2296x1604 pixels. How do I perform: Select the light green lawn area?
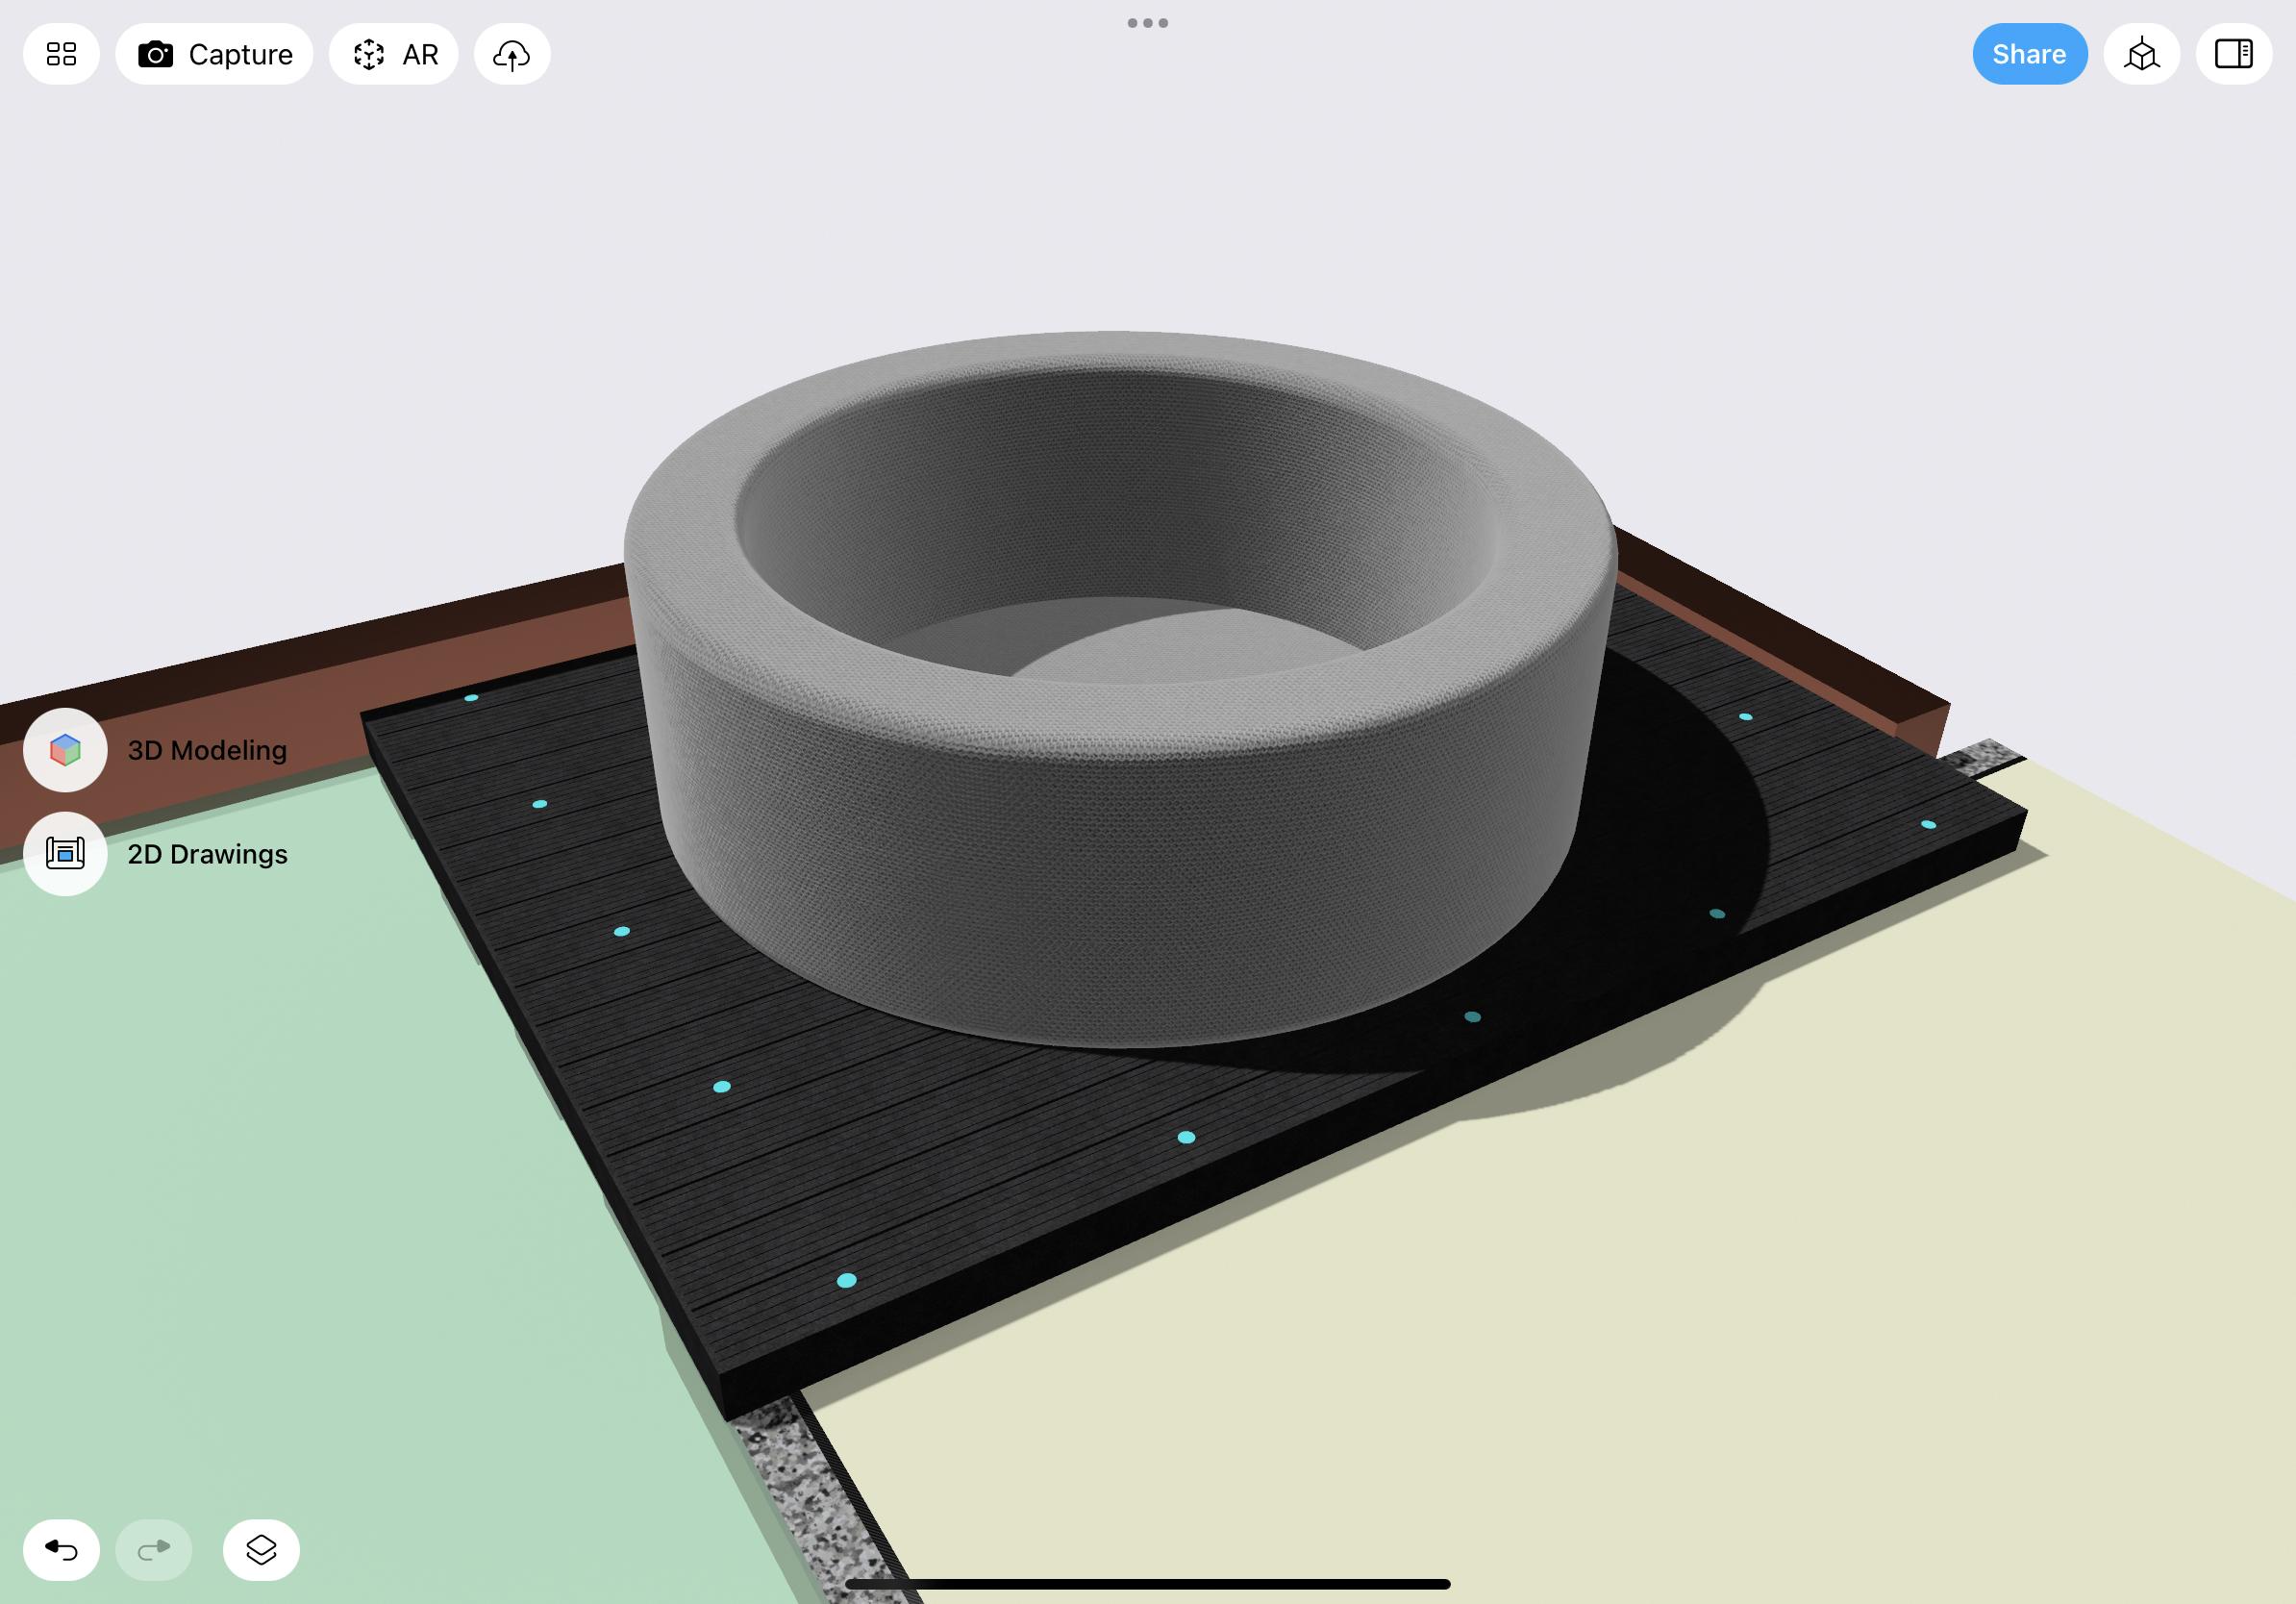[x=300, y=1200]
